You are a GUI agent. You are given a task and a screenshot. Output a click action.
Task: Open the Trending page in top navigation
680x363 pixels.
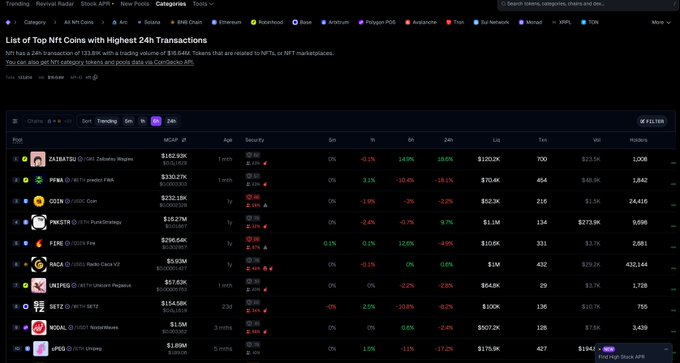[x=17, y=4]
